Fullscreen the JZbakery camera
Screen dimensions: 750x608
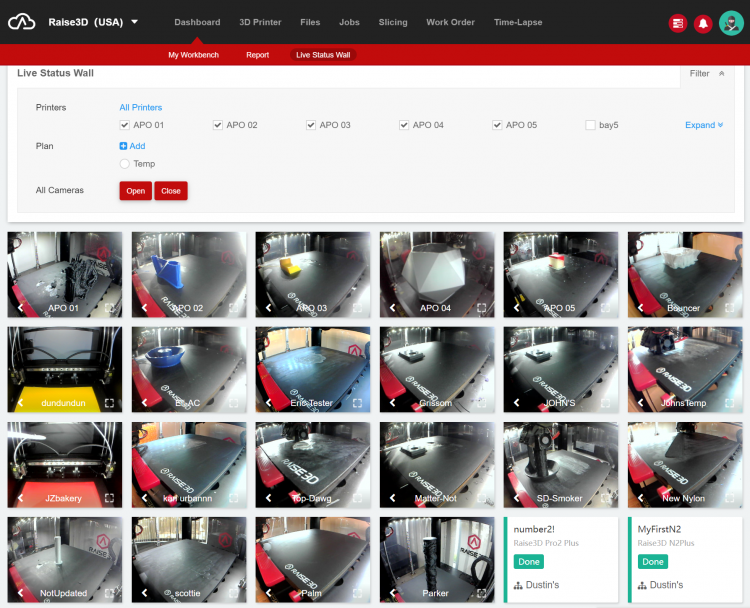[x=109, y=498]
